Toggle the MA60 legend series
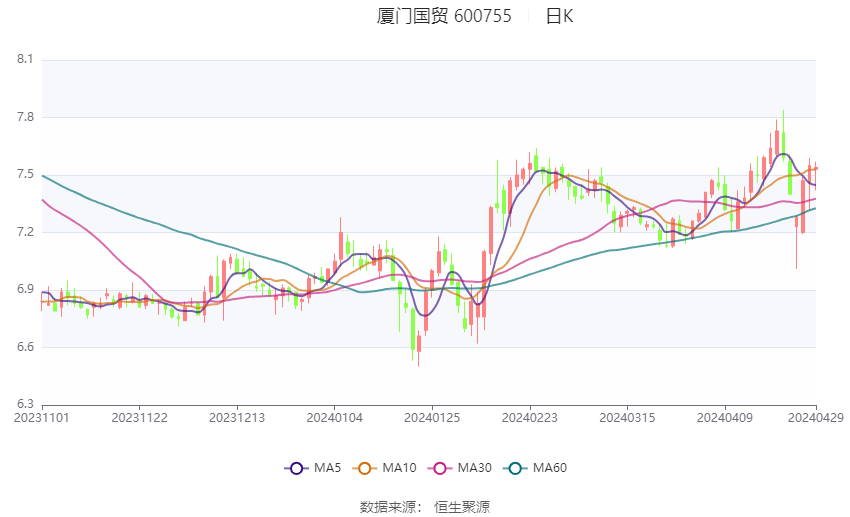850x517 pixels. (x=535, y=468)
